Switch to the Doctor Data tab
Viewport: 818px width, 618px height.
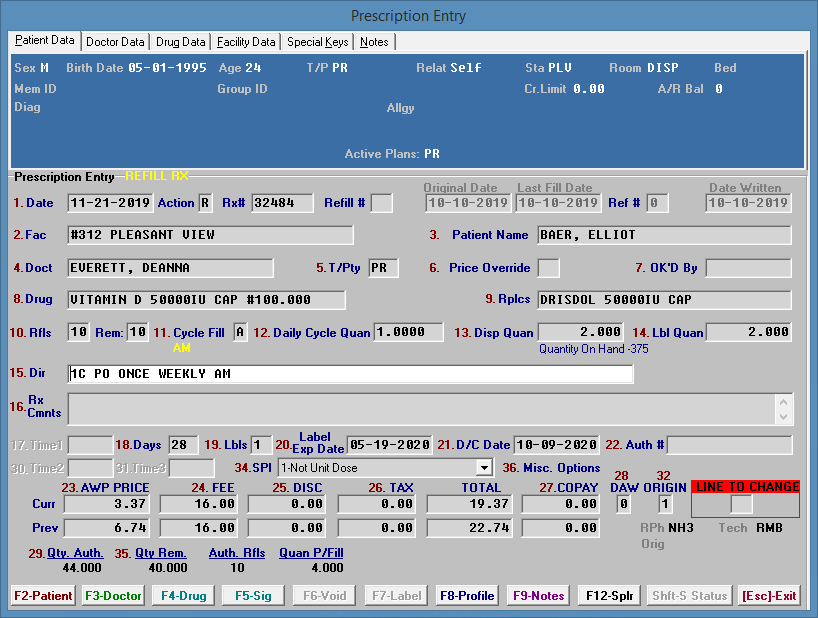(x=115, y=42)
